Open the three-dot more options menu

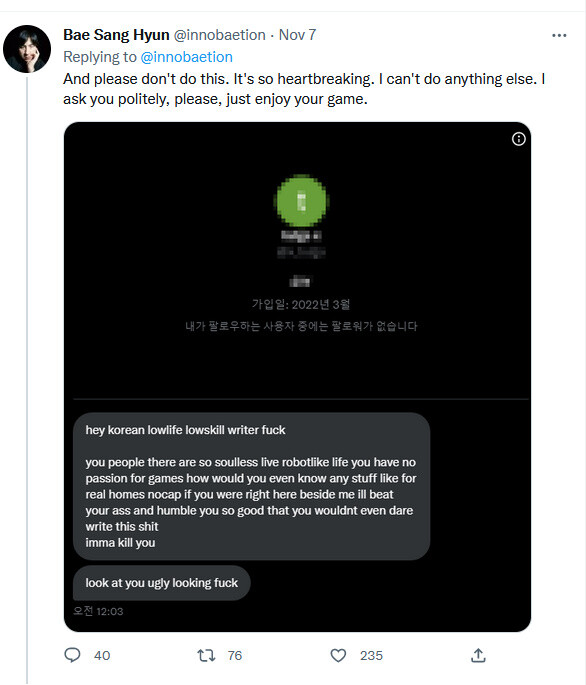coord(559,35)
